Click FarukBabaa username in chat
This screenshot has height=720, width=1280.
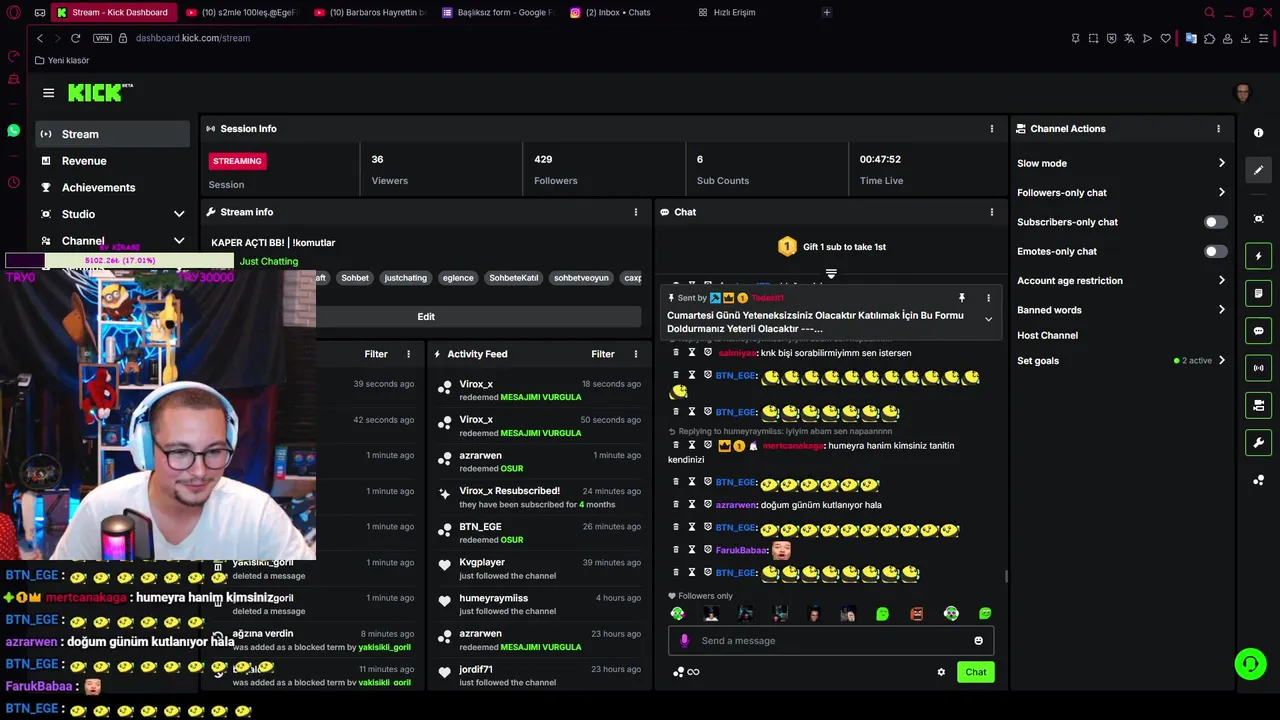pos(741,550)
